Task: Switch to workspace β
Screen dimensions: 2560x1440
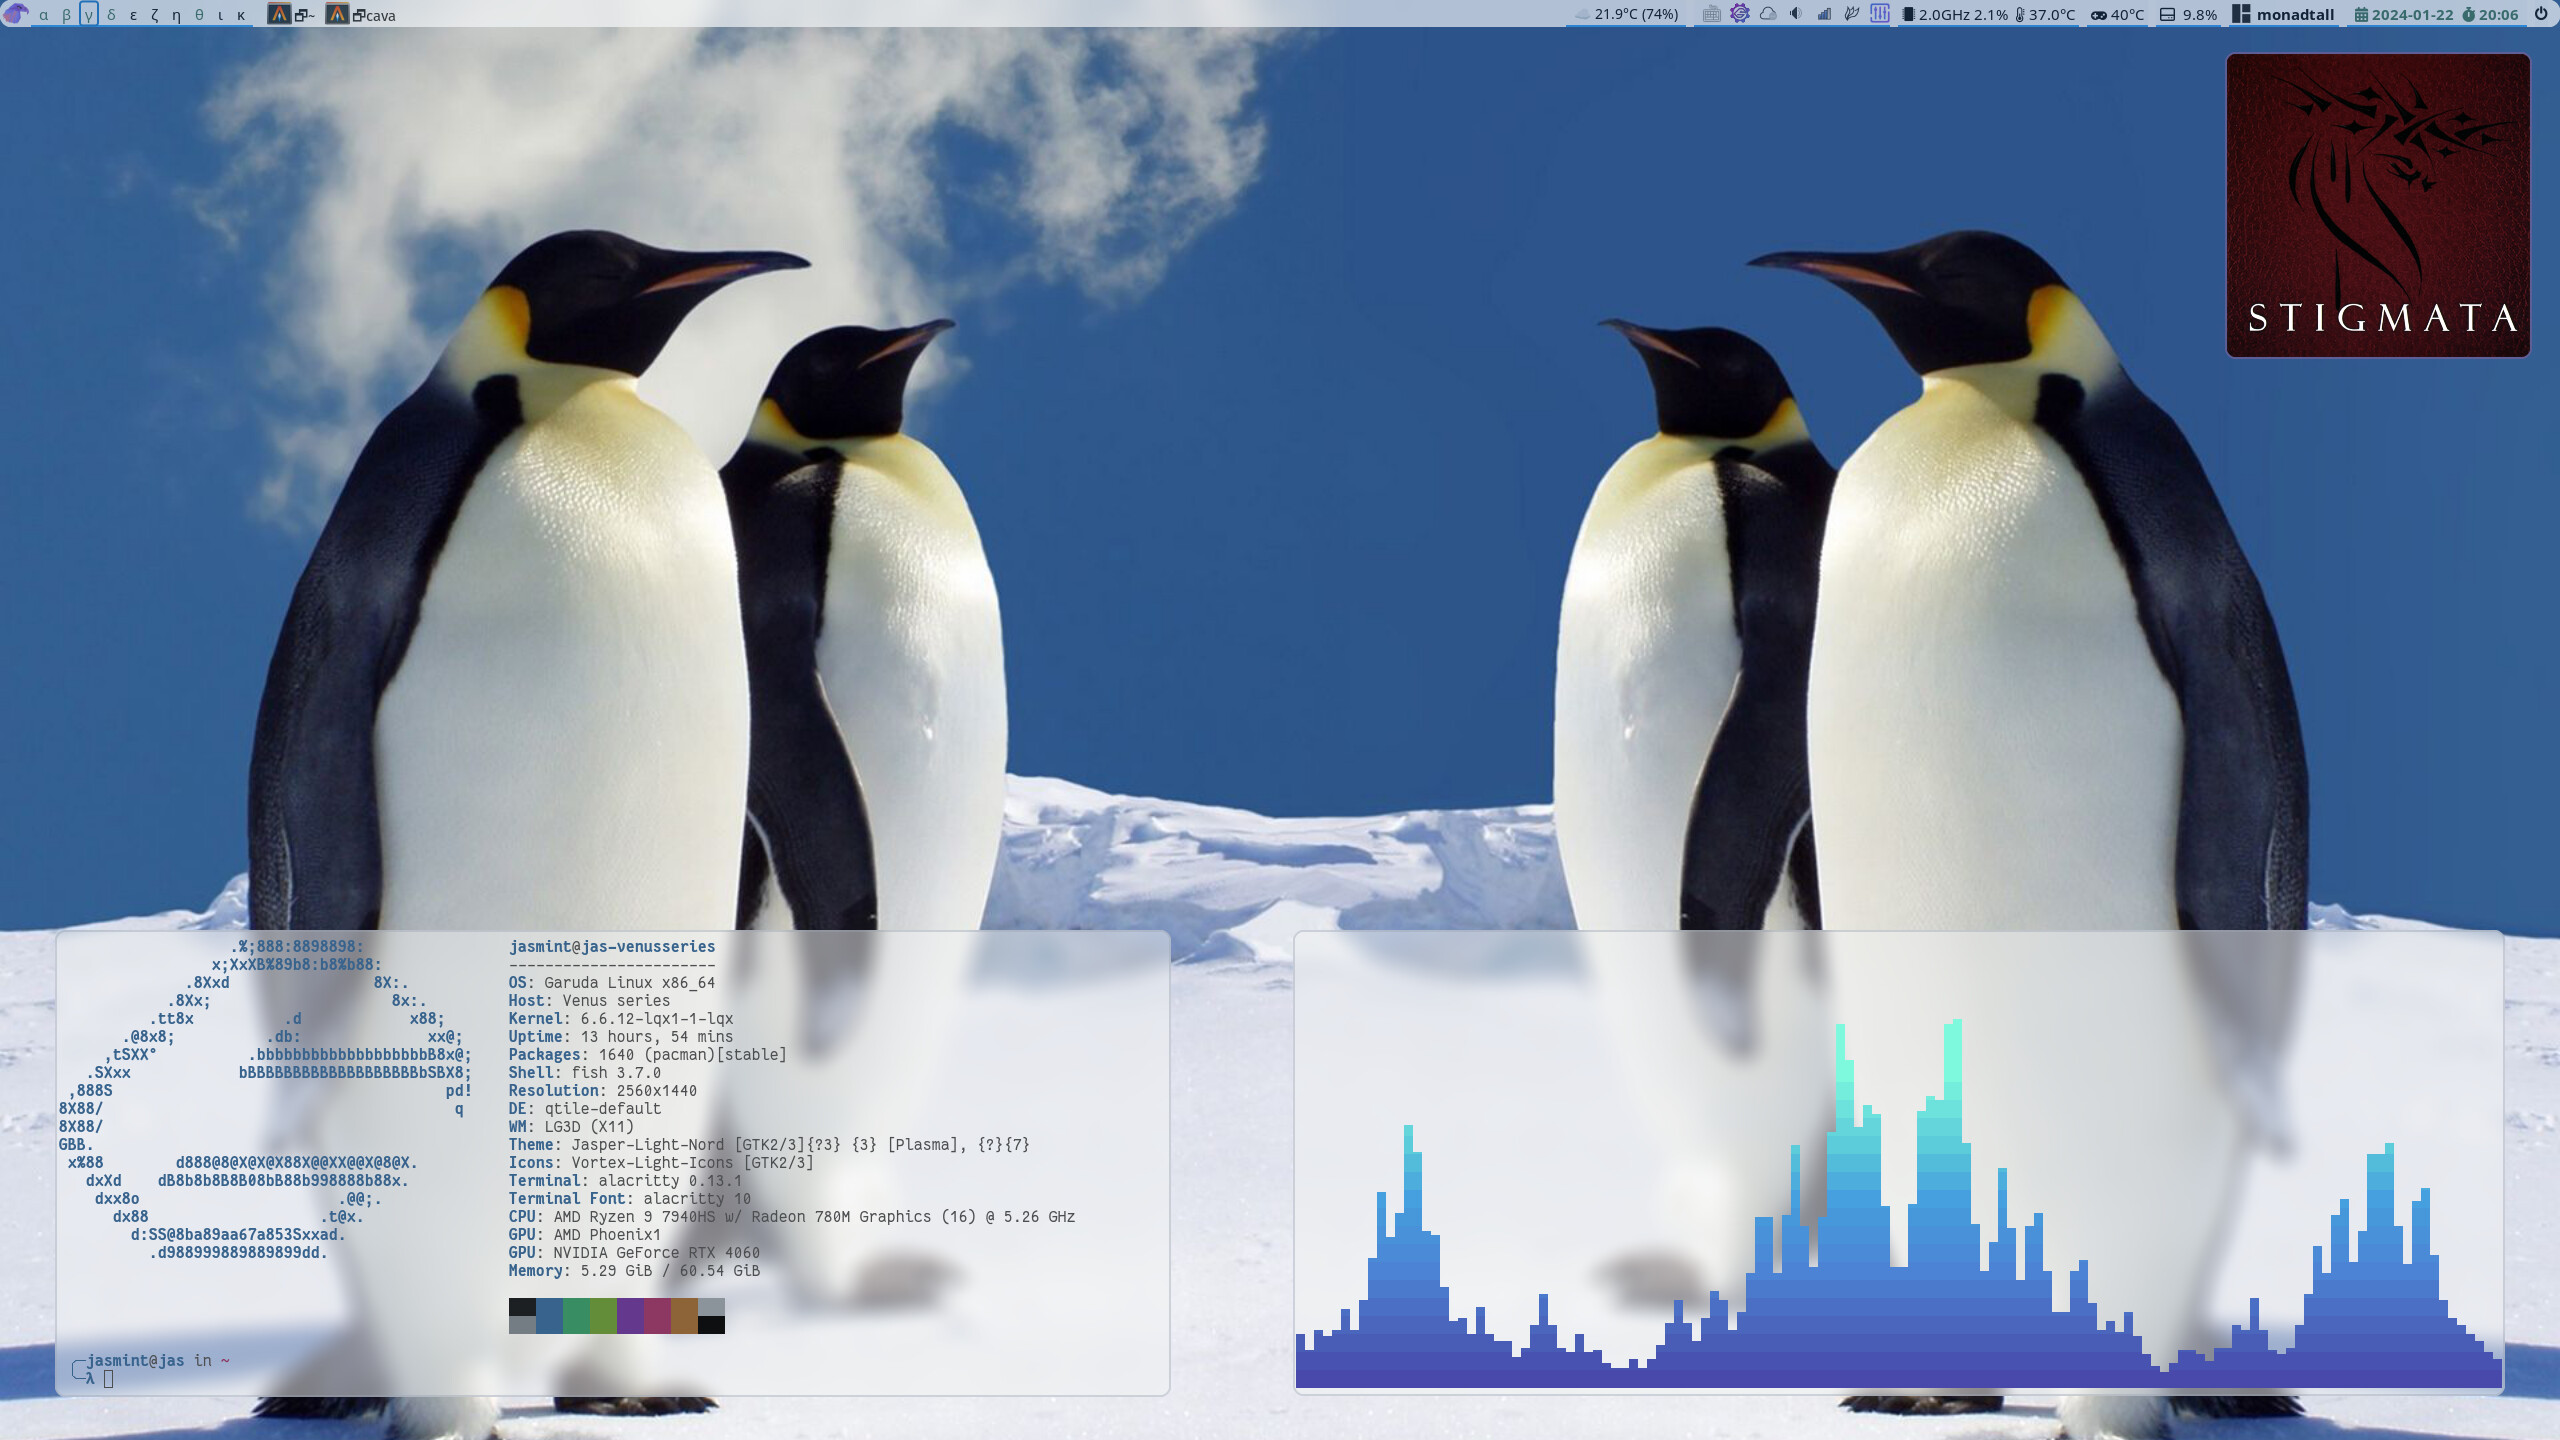Action: click(x=66, y=15)
